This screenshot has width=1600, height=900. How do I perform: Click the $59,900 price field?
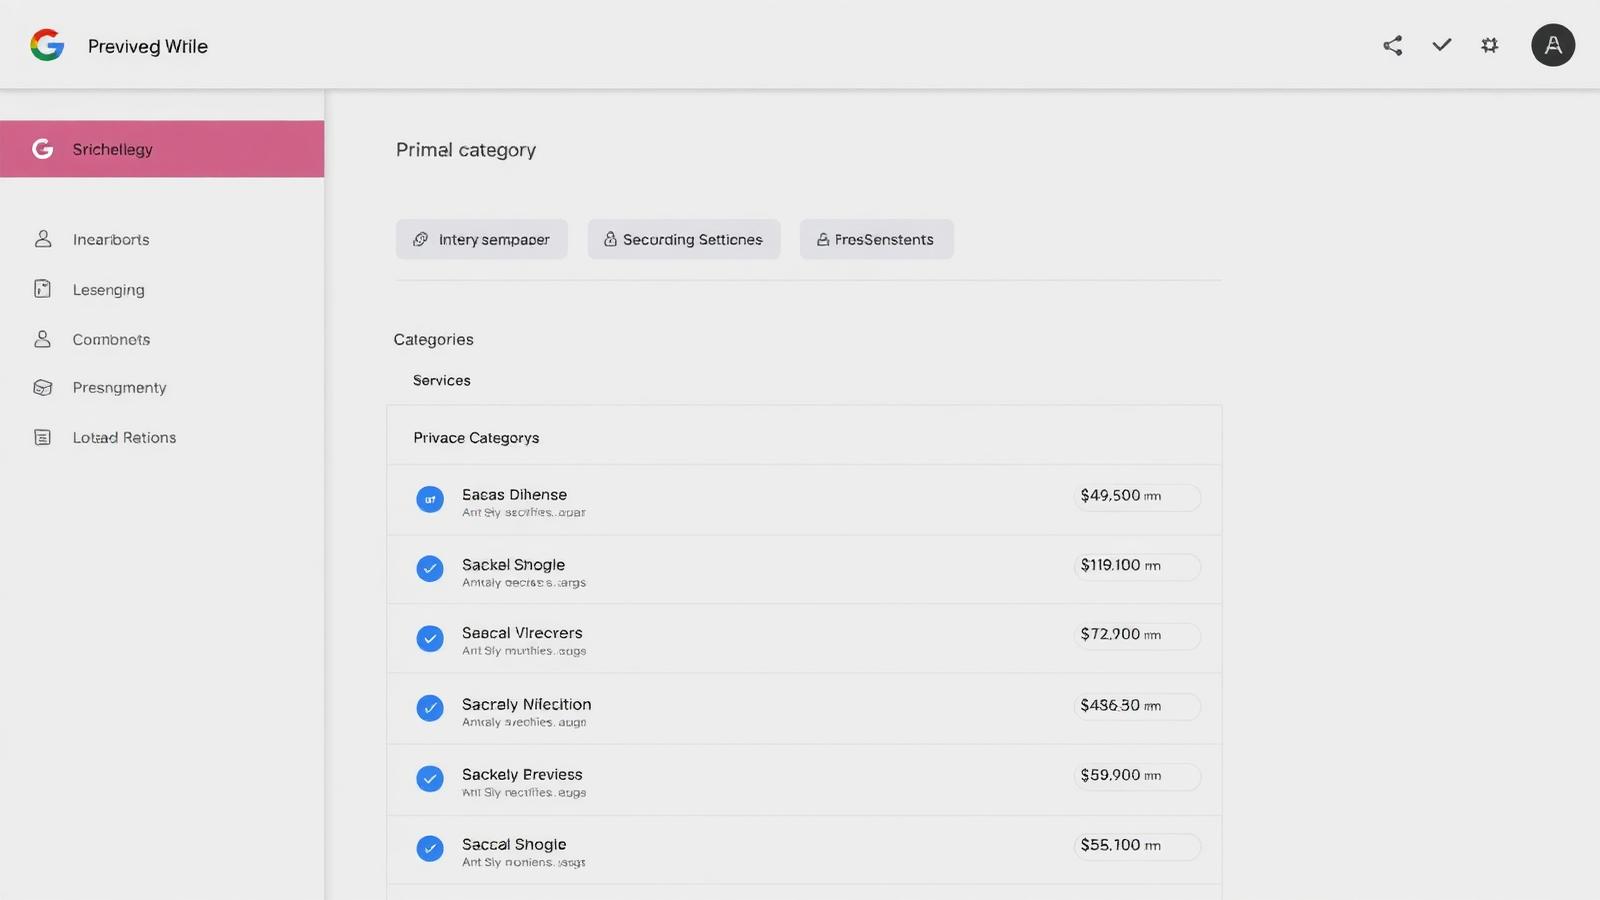pos(1137,776)
